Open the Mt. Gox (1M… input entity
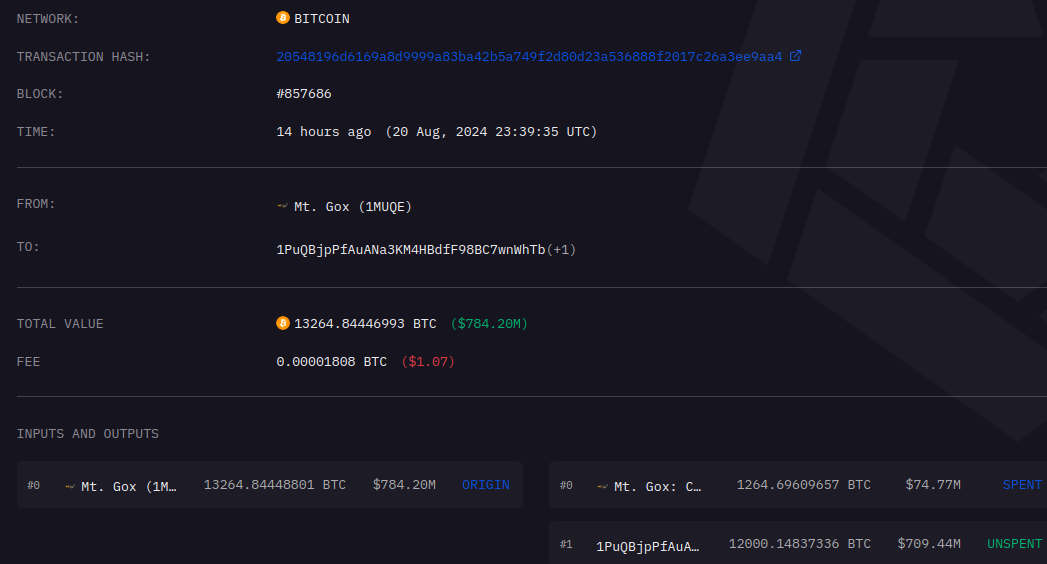 point(129,487)
